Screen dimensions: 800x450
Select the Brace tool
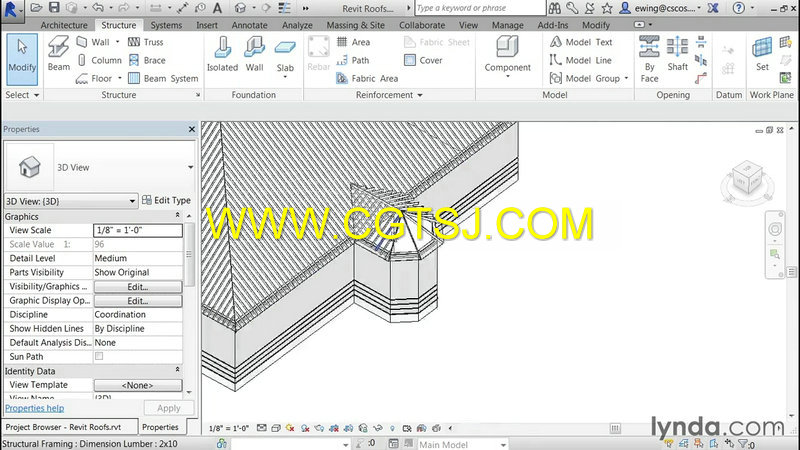click(x=147, y=60)
